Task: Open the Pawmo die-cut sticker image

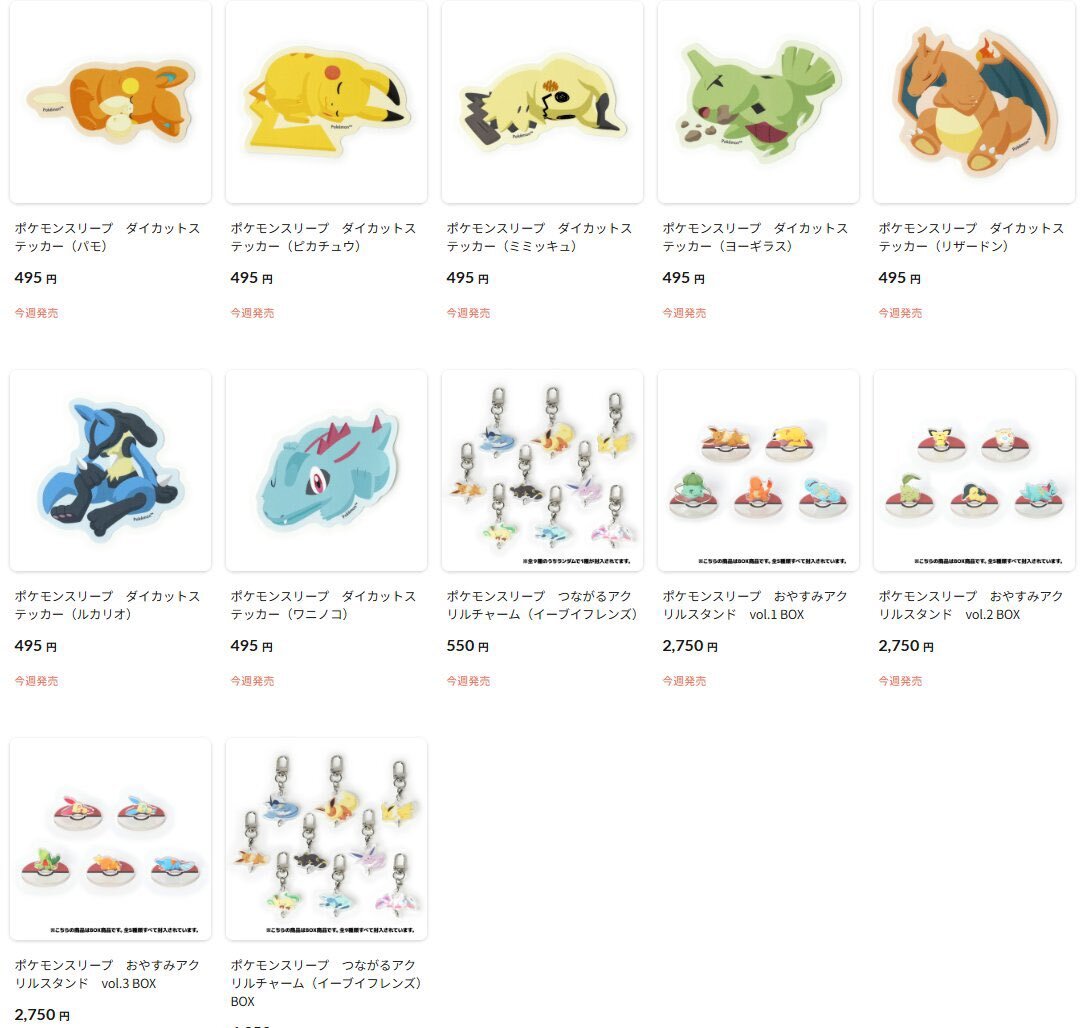Action: 110,102
